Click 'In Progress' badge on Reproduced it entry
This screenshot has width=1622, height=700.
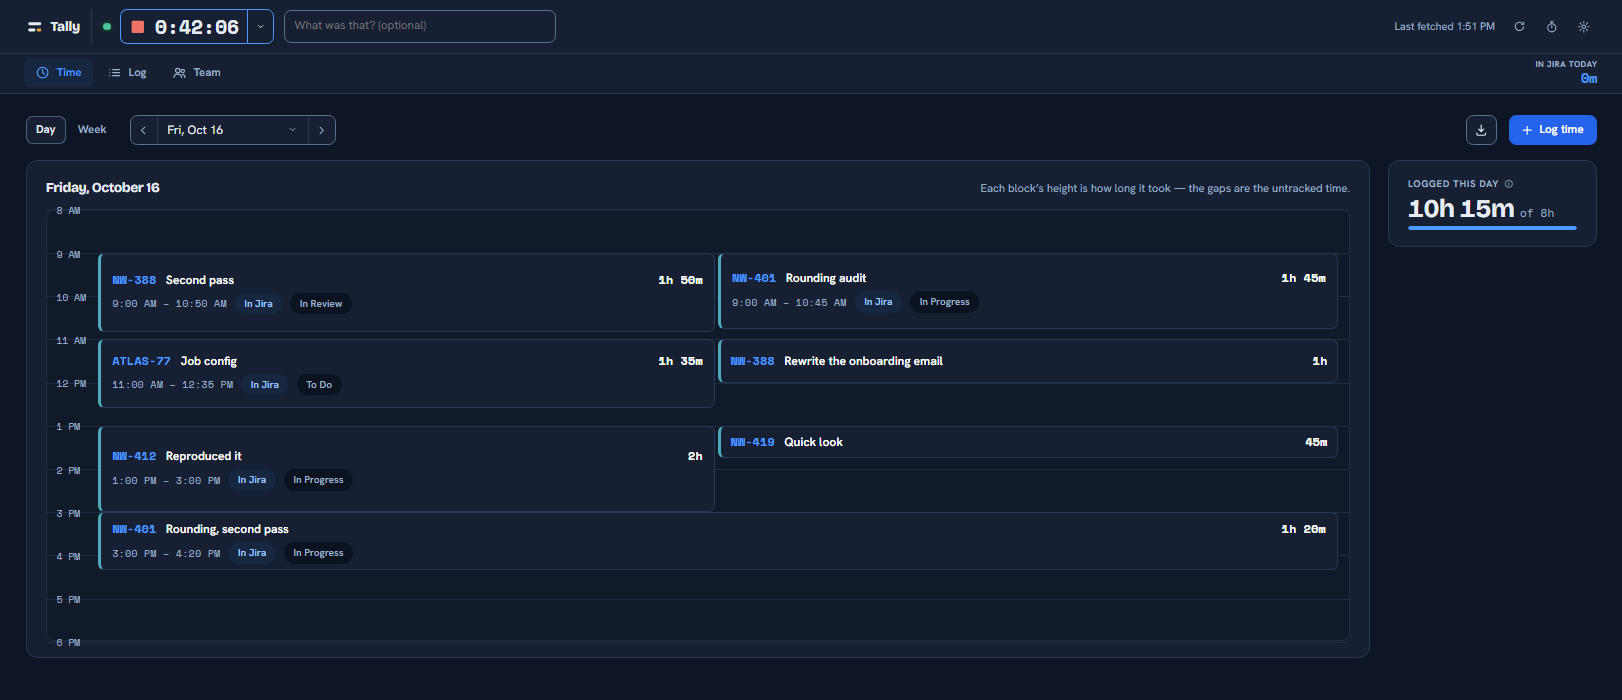(x=318, y=480)
